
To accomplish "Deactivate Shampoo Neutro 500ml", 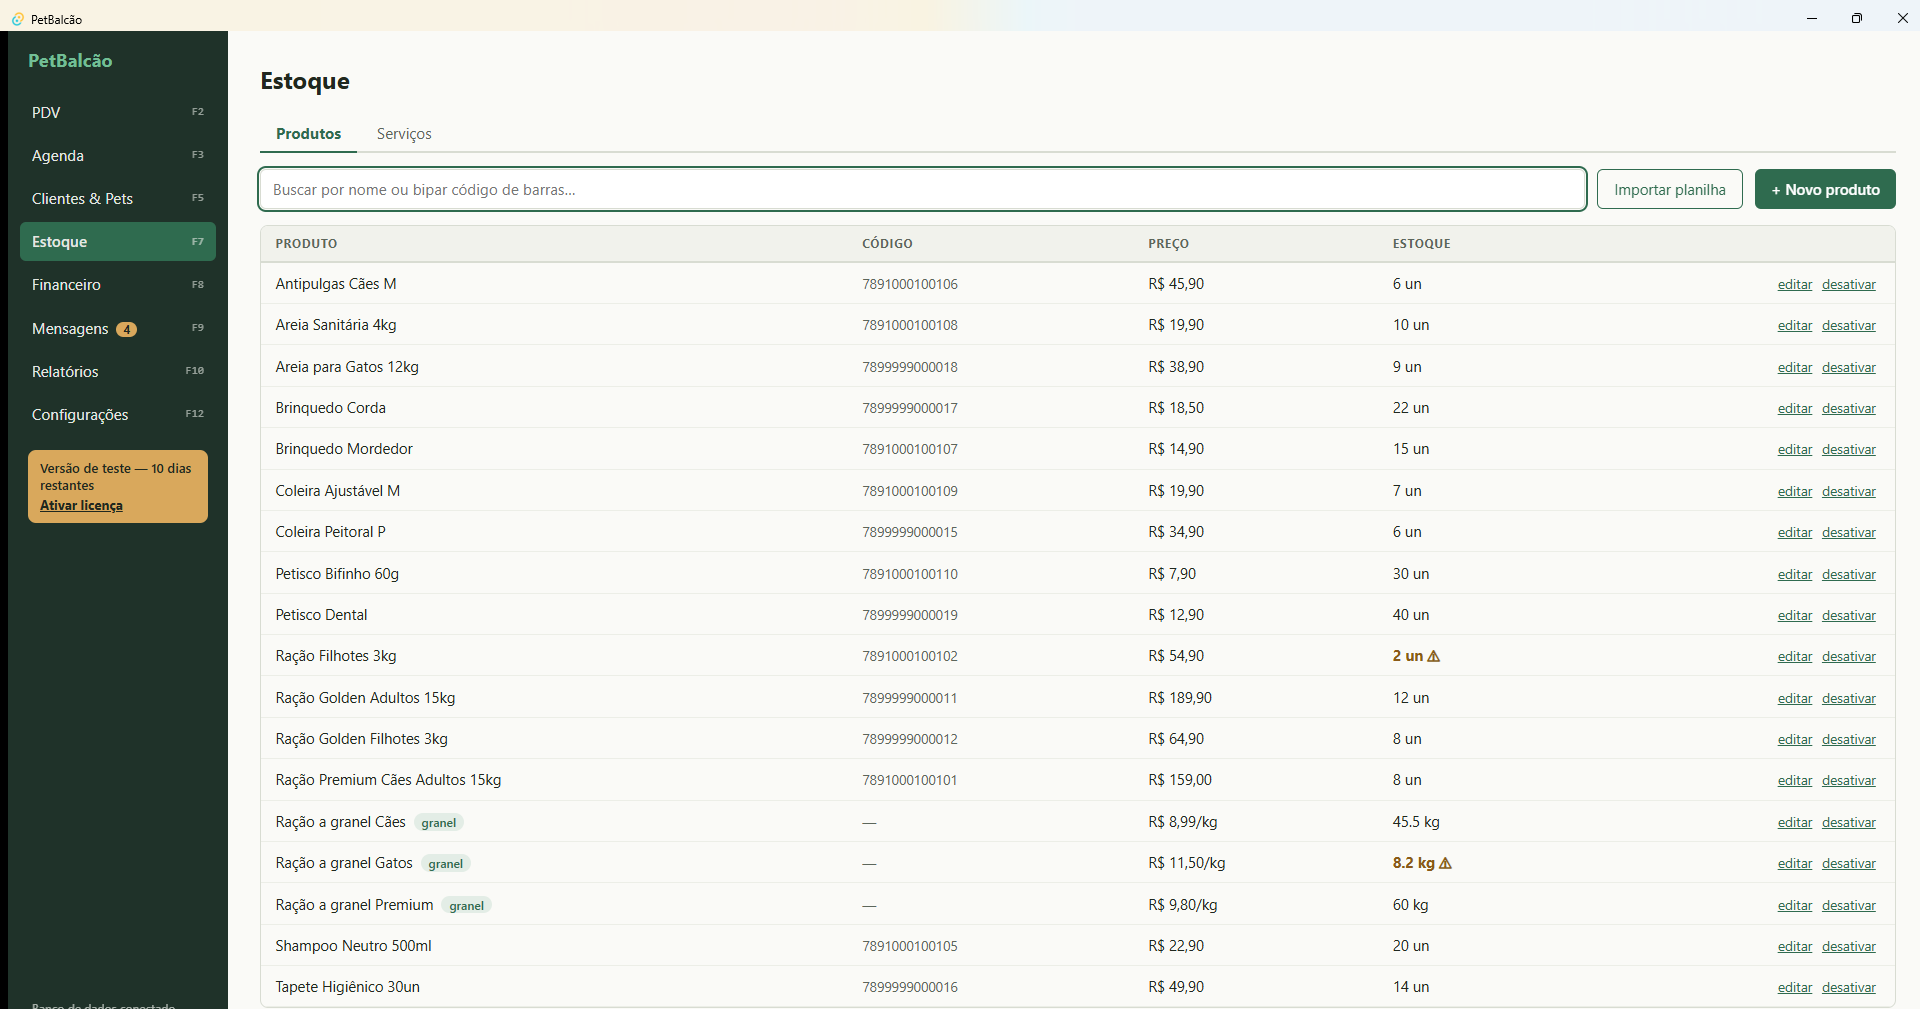I will click(1849, 946).
